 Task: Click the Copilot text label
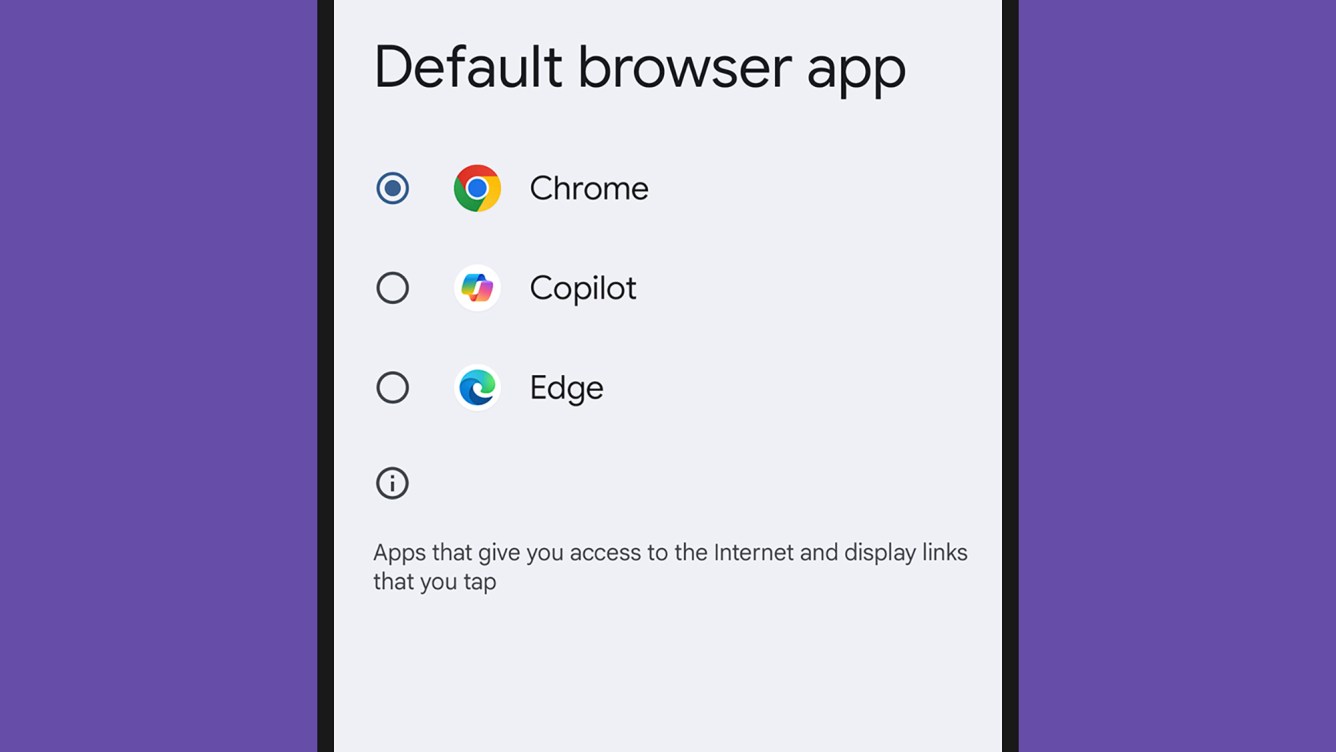[x=583, y=288]
